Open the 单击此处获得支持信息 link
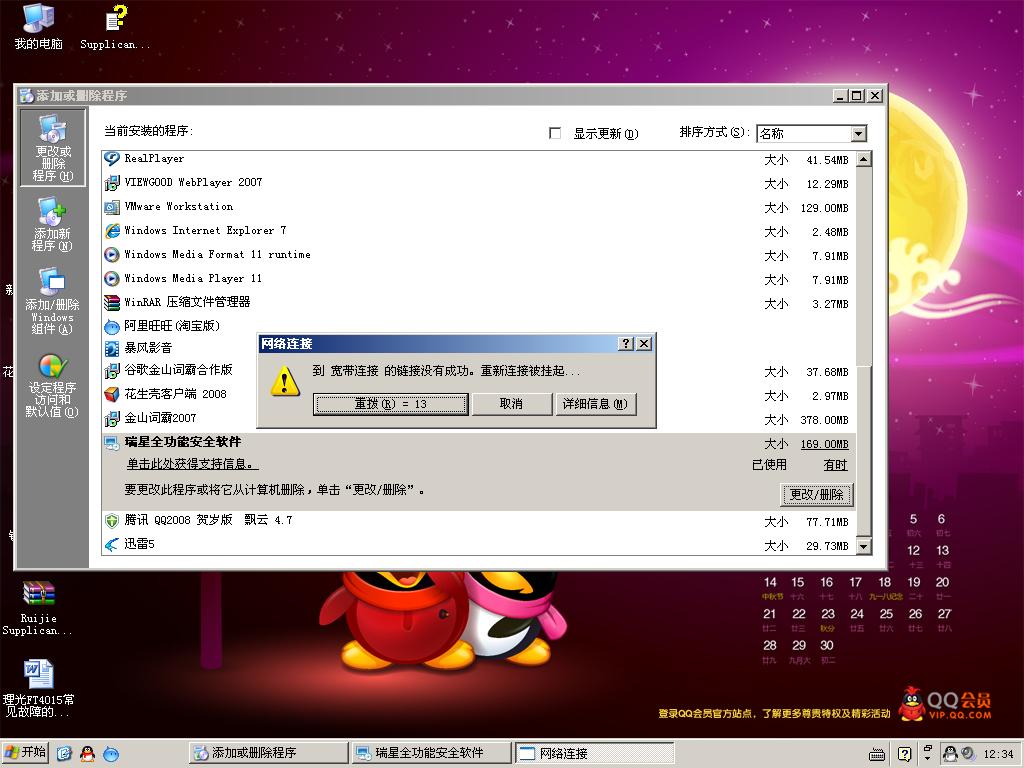Screen dimensions: 1024x768 coord(193,464)
